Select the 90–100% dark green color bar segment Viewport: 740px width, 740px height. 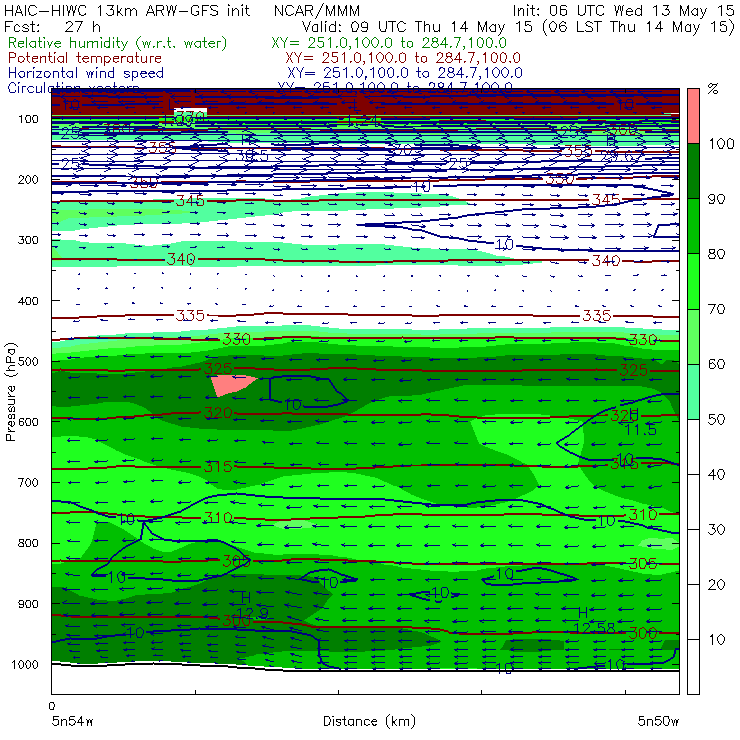click(693, 171)
